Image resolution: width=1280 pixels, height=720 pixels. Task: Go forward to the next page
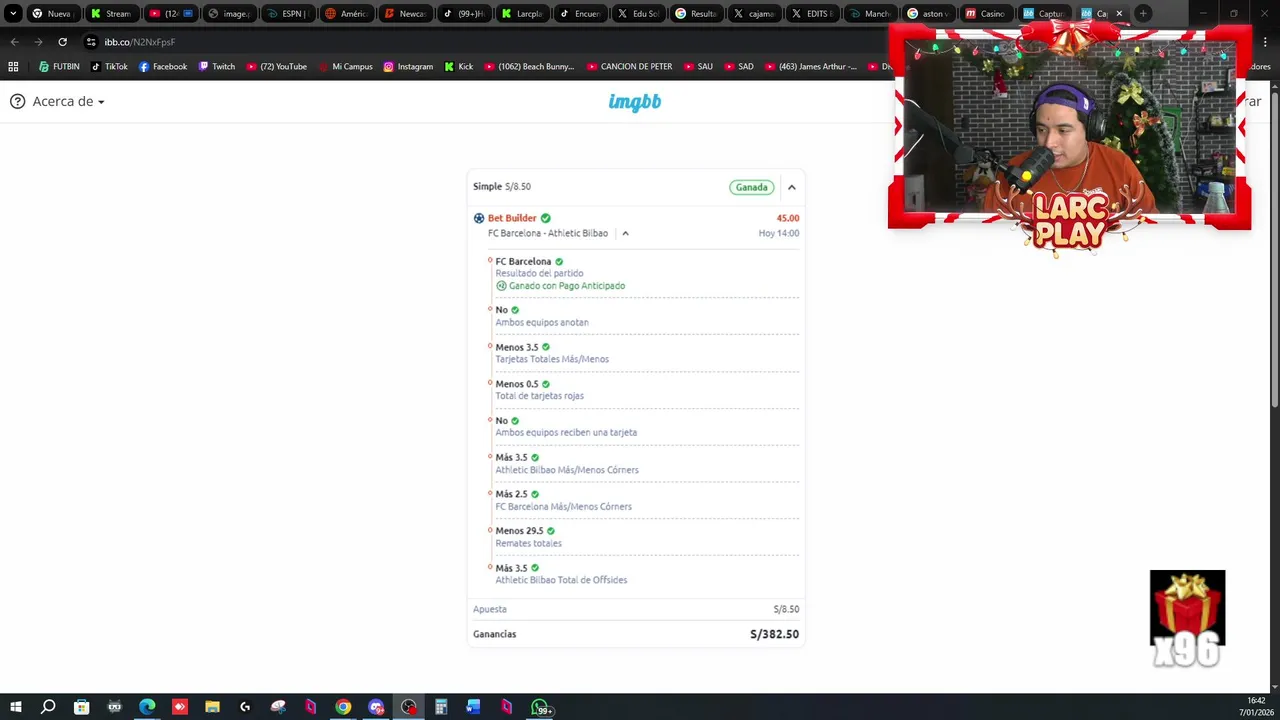tap(38, 42)
